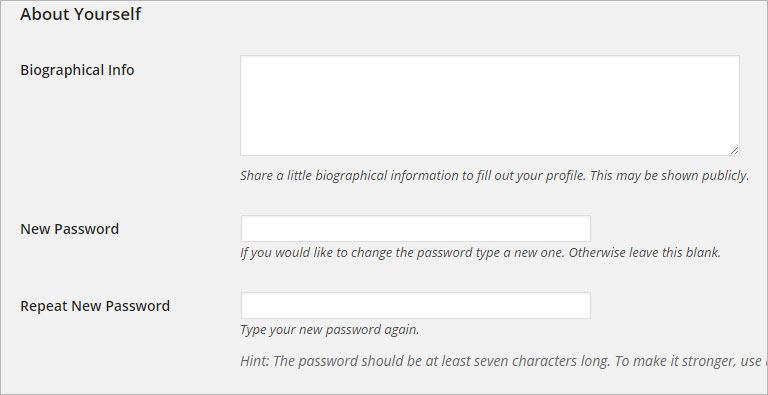
Task: Click 'Otherwise leave this blank' sentence
Action: [x=645, y=253]
